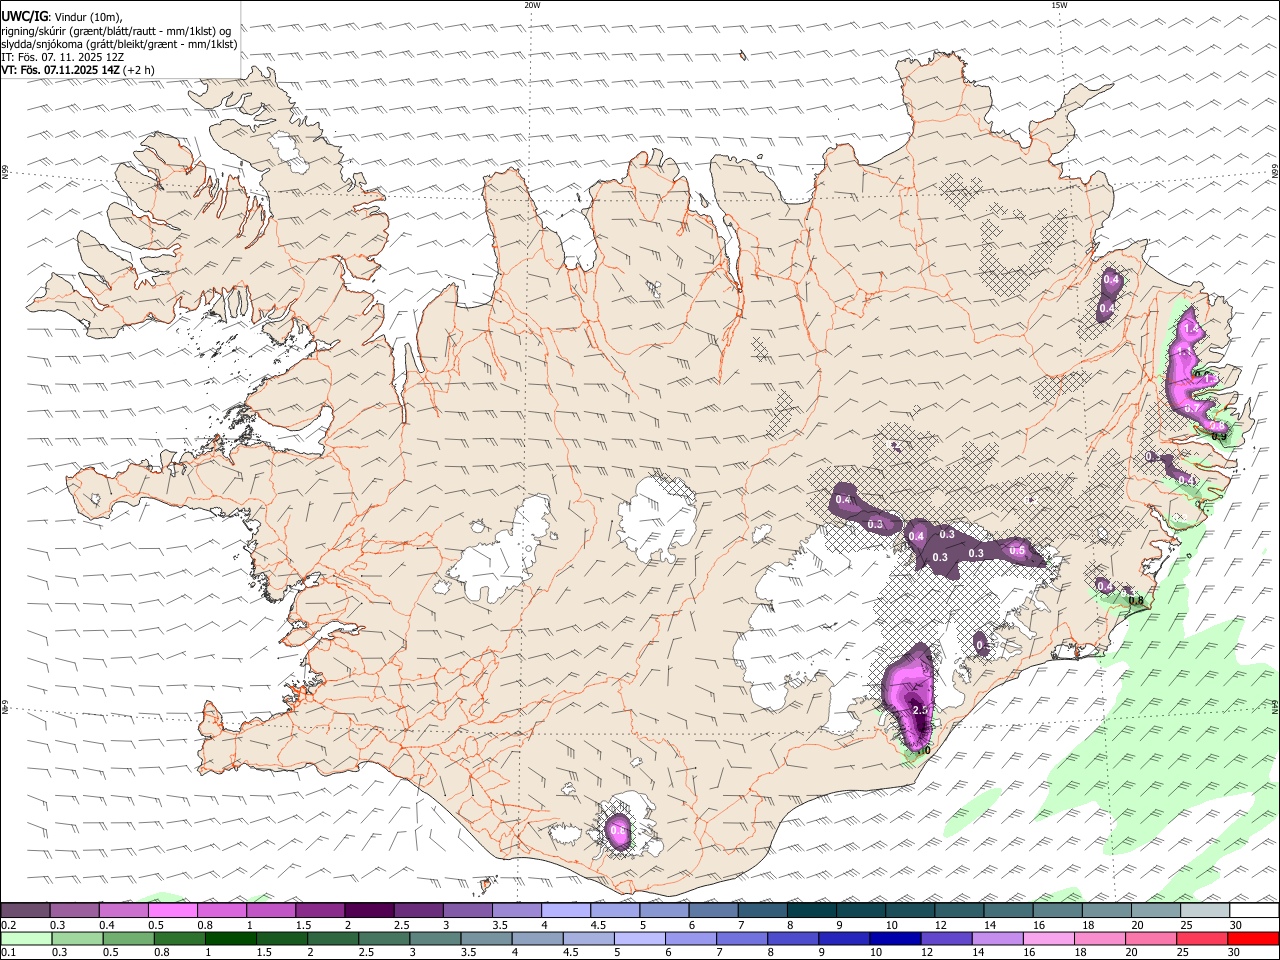This screenshot has height=960, width=1280.
Task: Pick the darkest purple 2 swatch in upper scale
Action: [369, 910]
